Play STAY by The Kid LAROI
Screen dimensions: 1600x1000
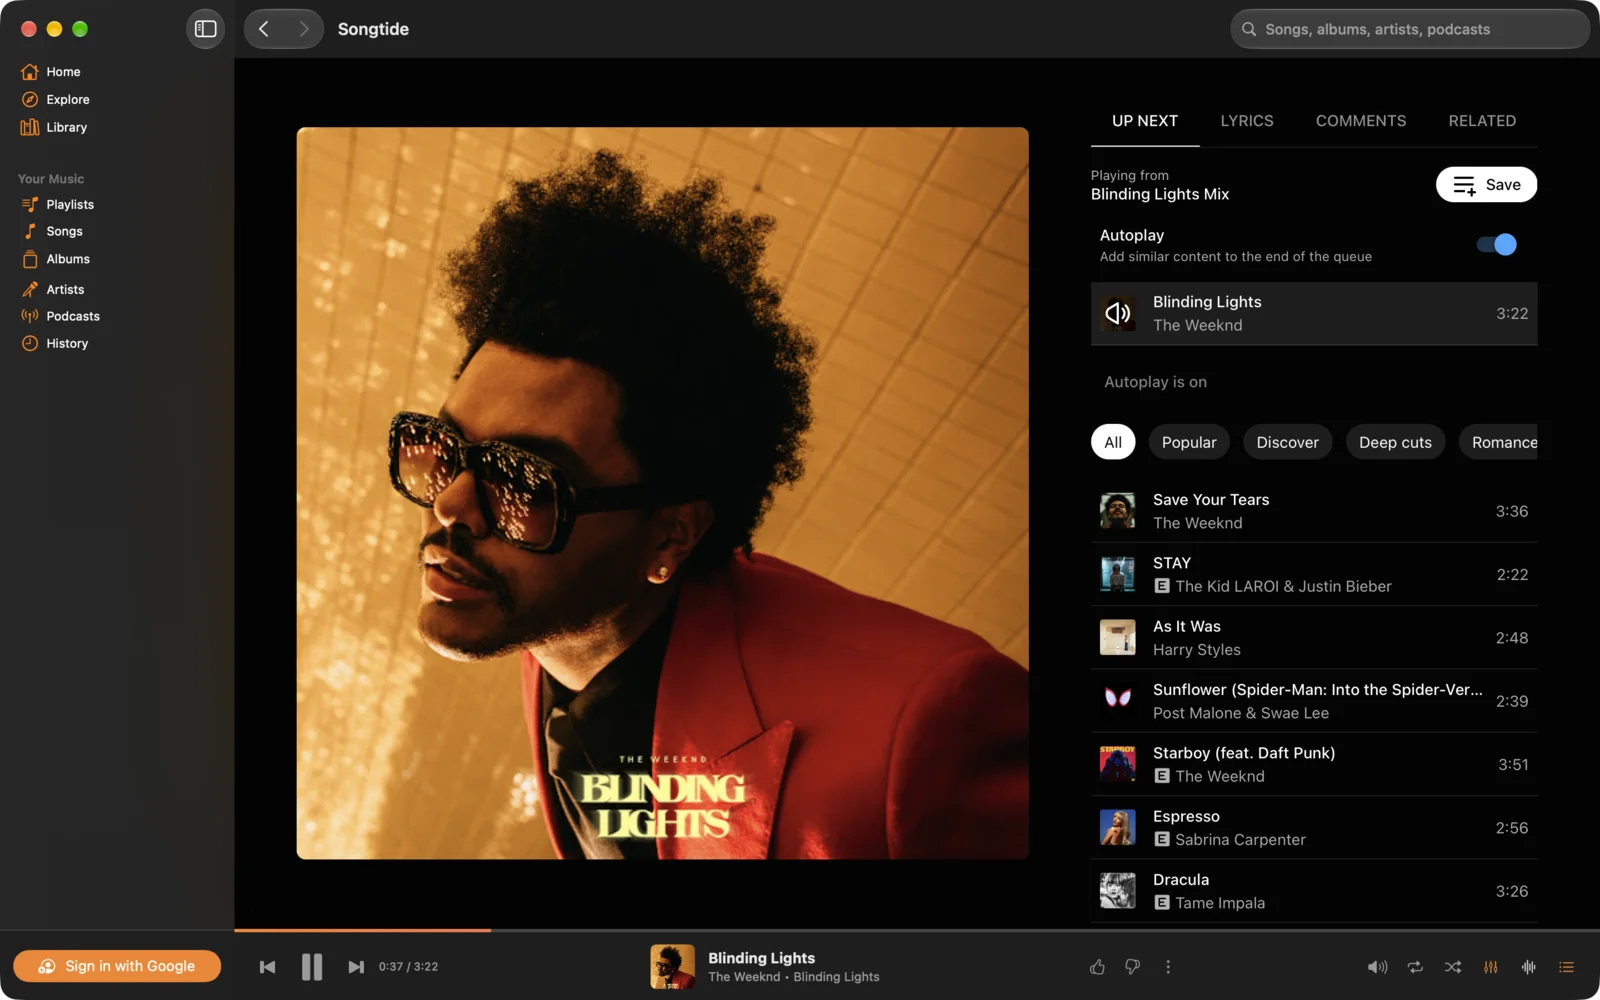point(1314,574)
